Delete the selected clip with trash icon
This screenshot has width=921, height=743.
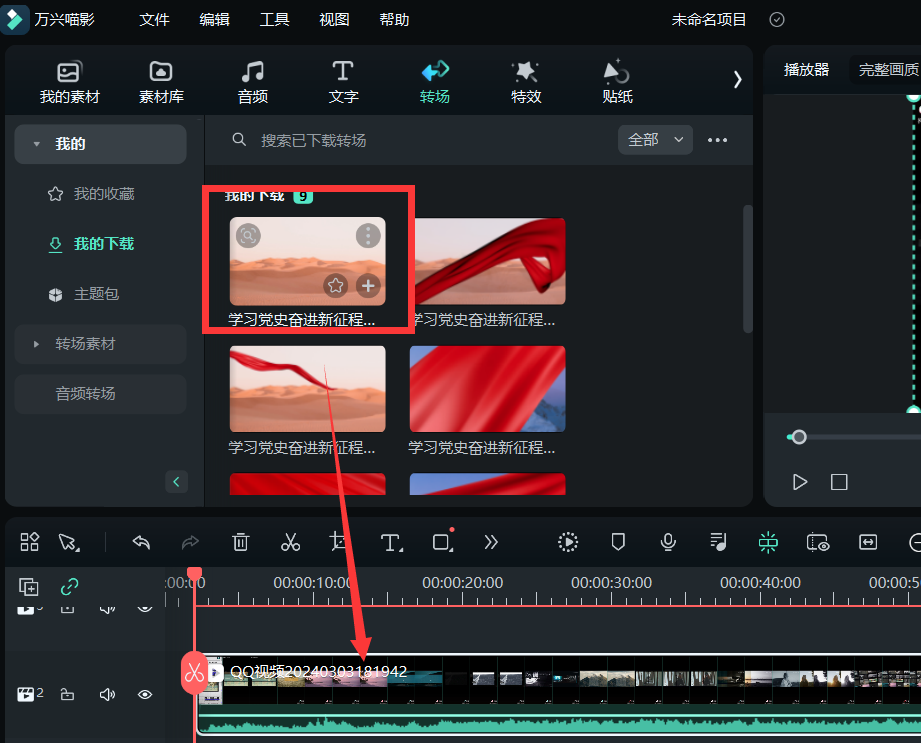tap(240, 542)
